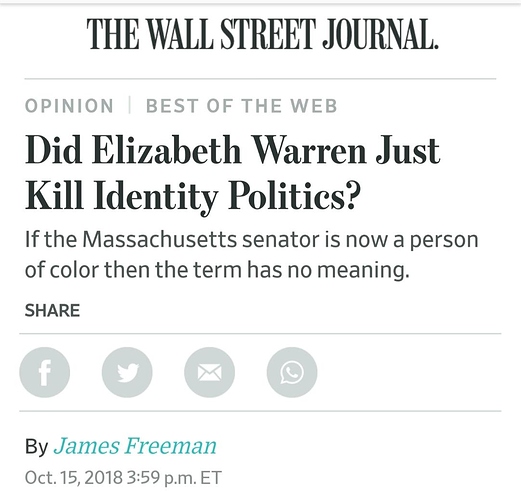The height and width of the screenshot is (500, 521).
Task: Click headline line 'Kill Identity Politics?'
Action: click(x=193, y=196)
